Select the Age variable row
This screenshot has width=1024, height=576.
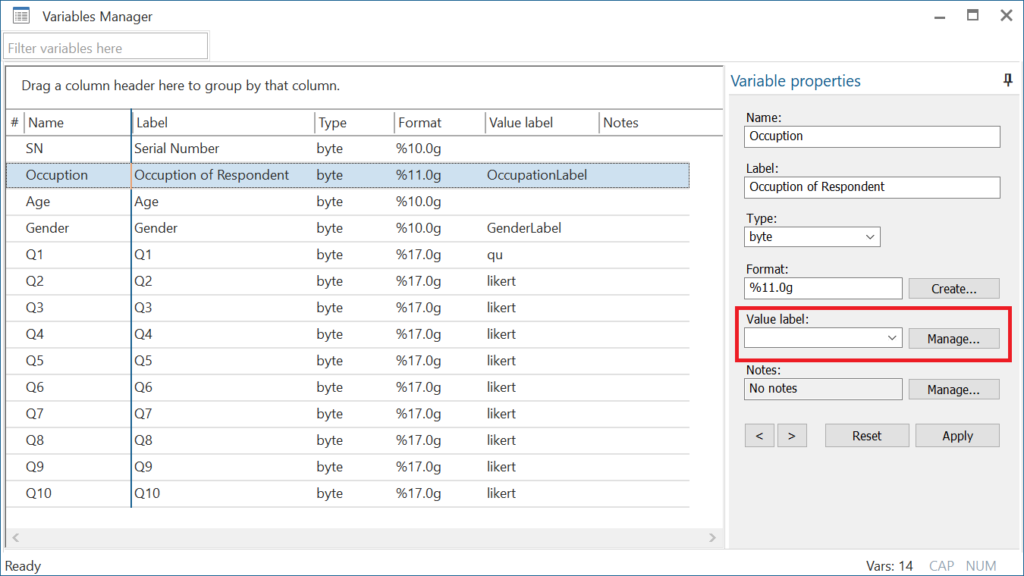pyautogui.click(x=347, y=202)
